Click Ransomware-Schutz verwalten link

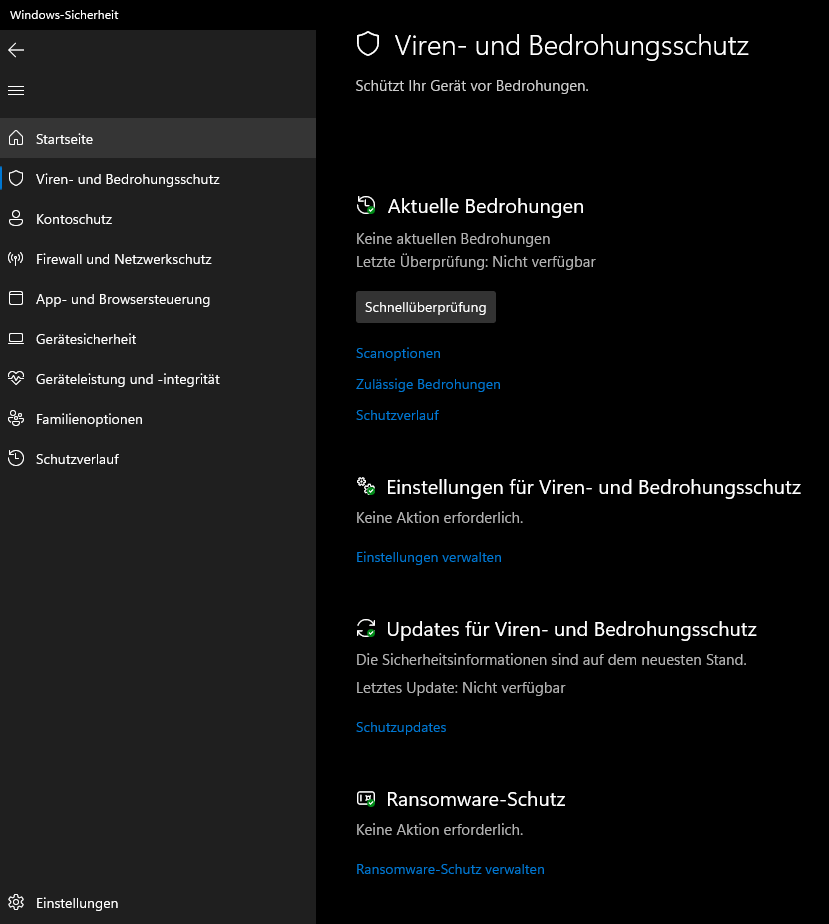click(x=450, y=869)
